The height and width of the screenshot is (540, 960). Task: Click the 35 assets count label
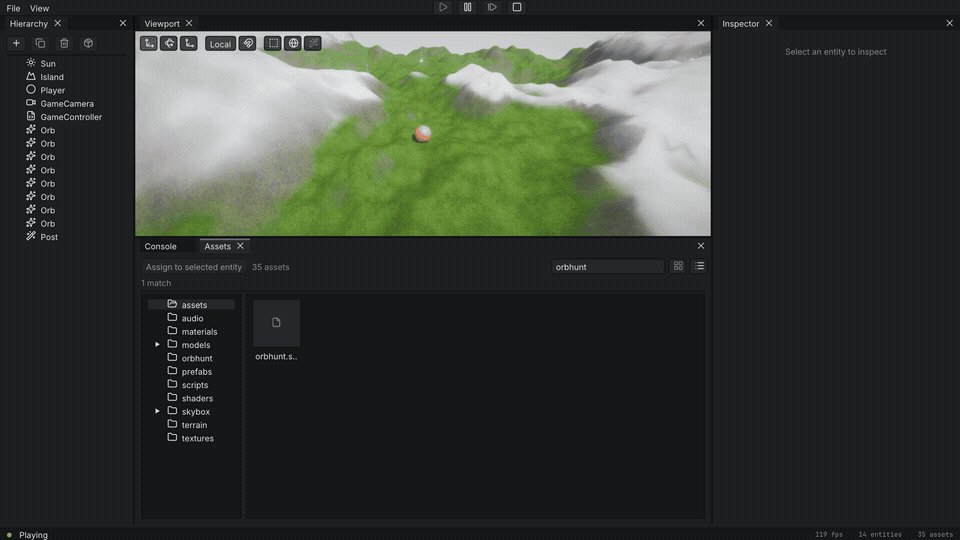tap(271, 267)
